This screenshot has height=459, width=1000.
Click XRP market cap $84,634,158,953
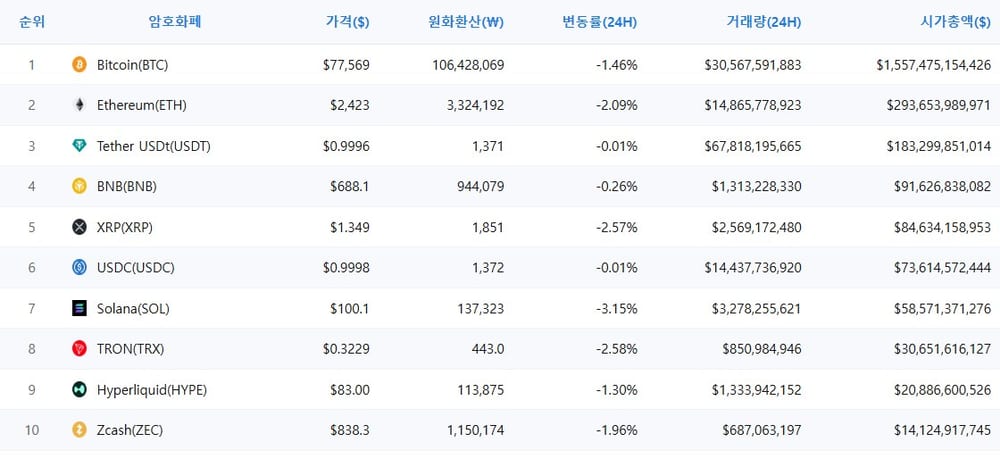click(943, 228)
